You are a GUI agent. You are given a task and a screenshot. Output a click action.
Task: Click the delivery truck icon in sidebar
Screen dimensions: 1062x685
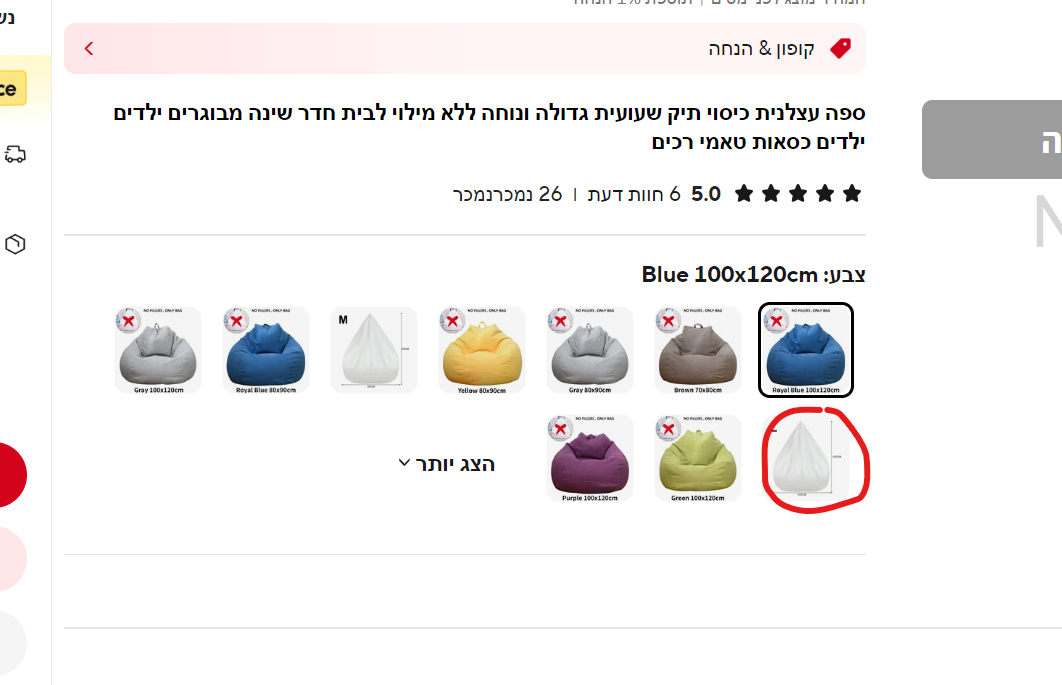(15, 154)
